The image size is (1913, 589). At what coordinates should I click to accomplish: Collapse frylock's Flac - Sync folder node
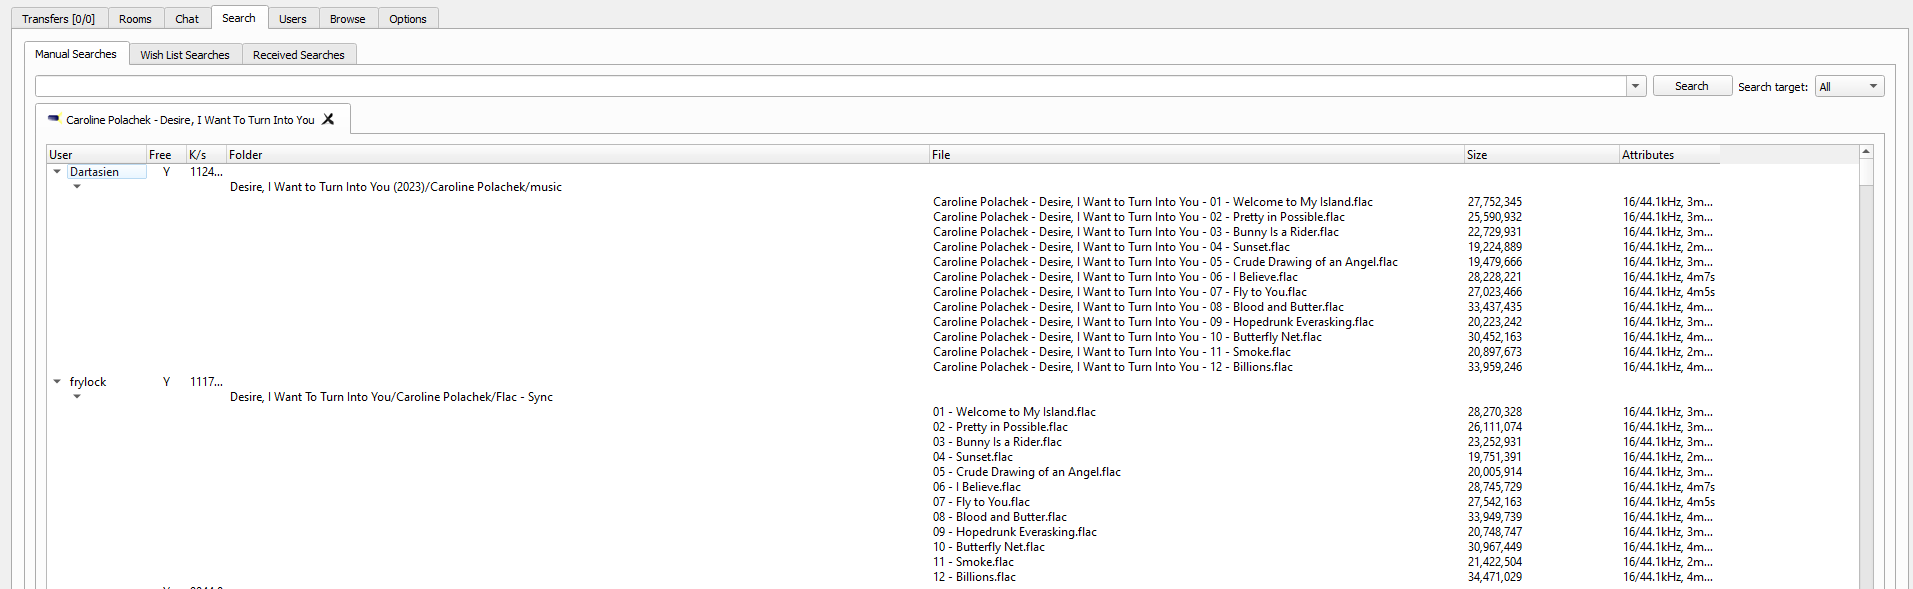click(x=77, y=397)
